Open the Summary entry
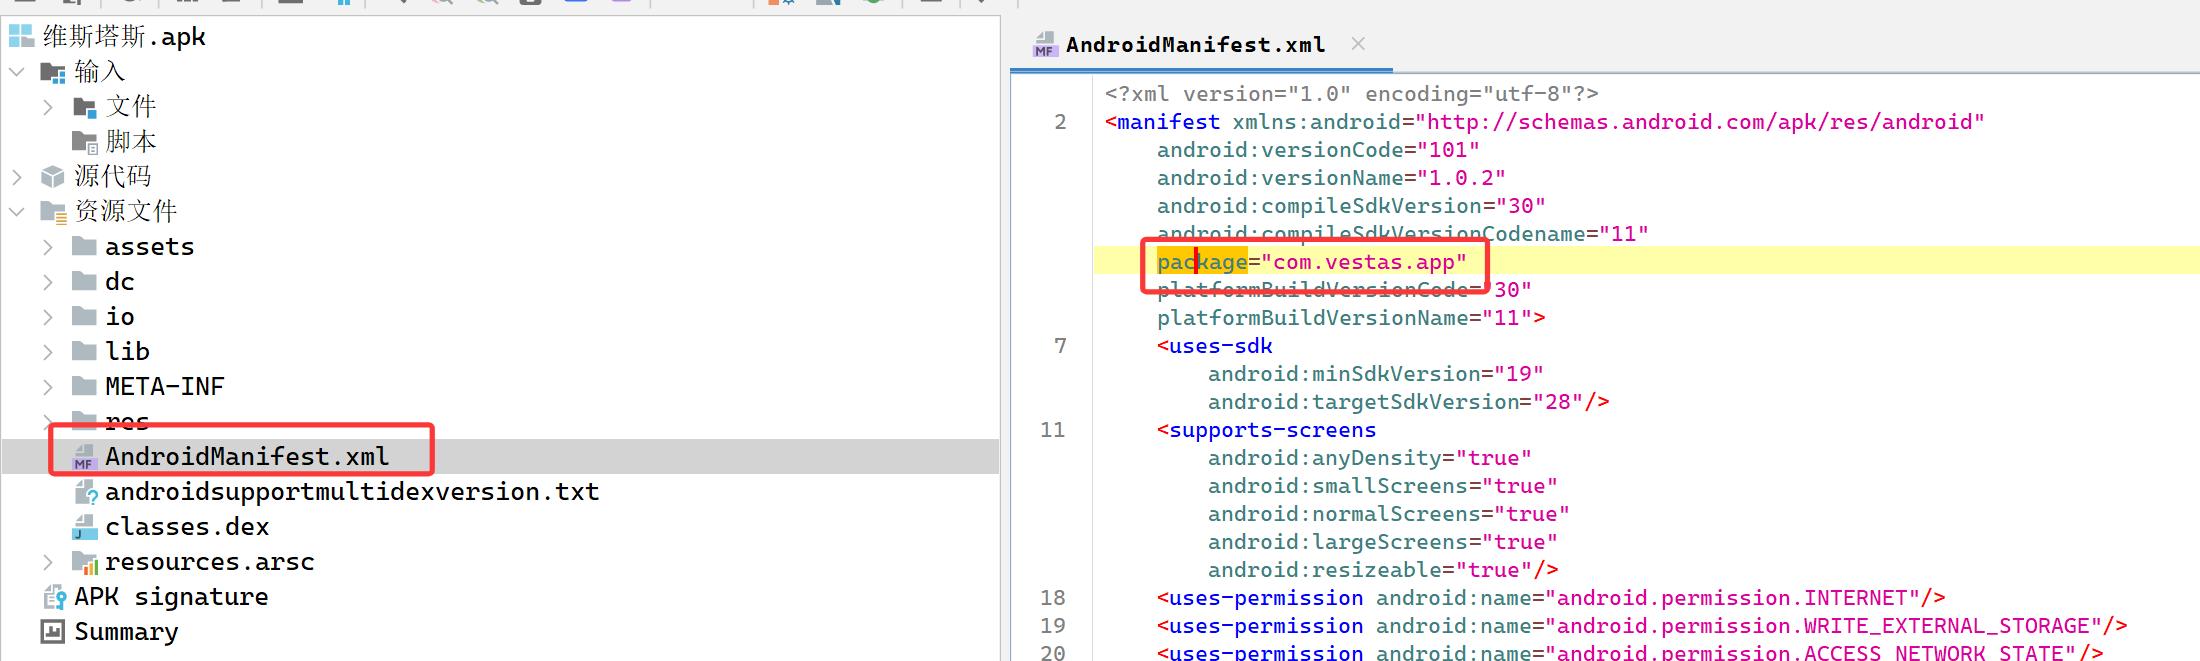The width and height of the screenshot is (2200, 661). click(x=126, y=632)
